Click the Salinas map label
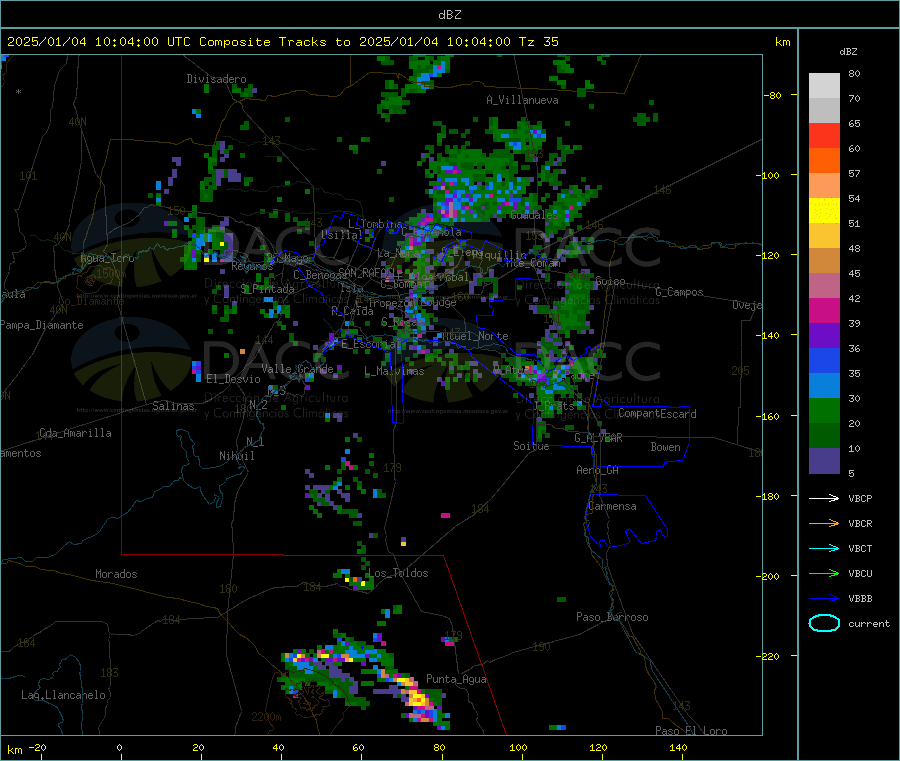The image size is (900, 761). 173,406
